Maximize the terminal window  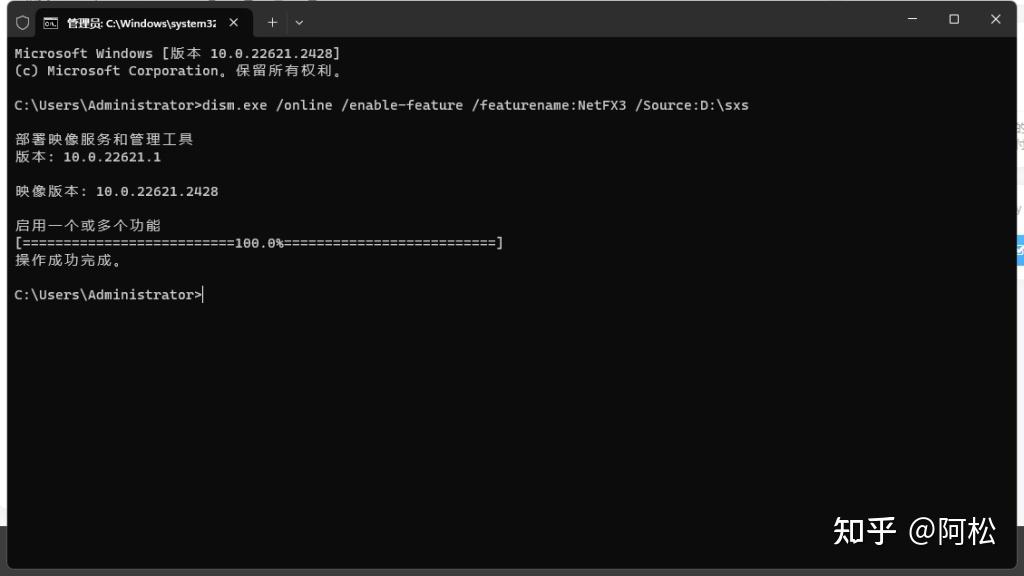coord(954,19)
